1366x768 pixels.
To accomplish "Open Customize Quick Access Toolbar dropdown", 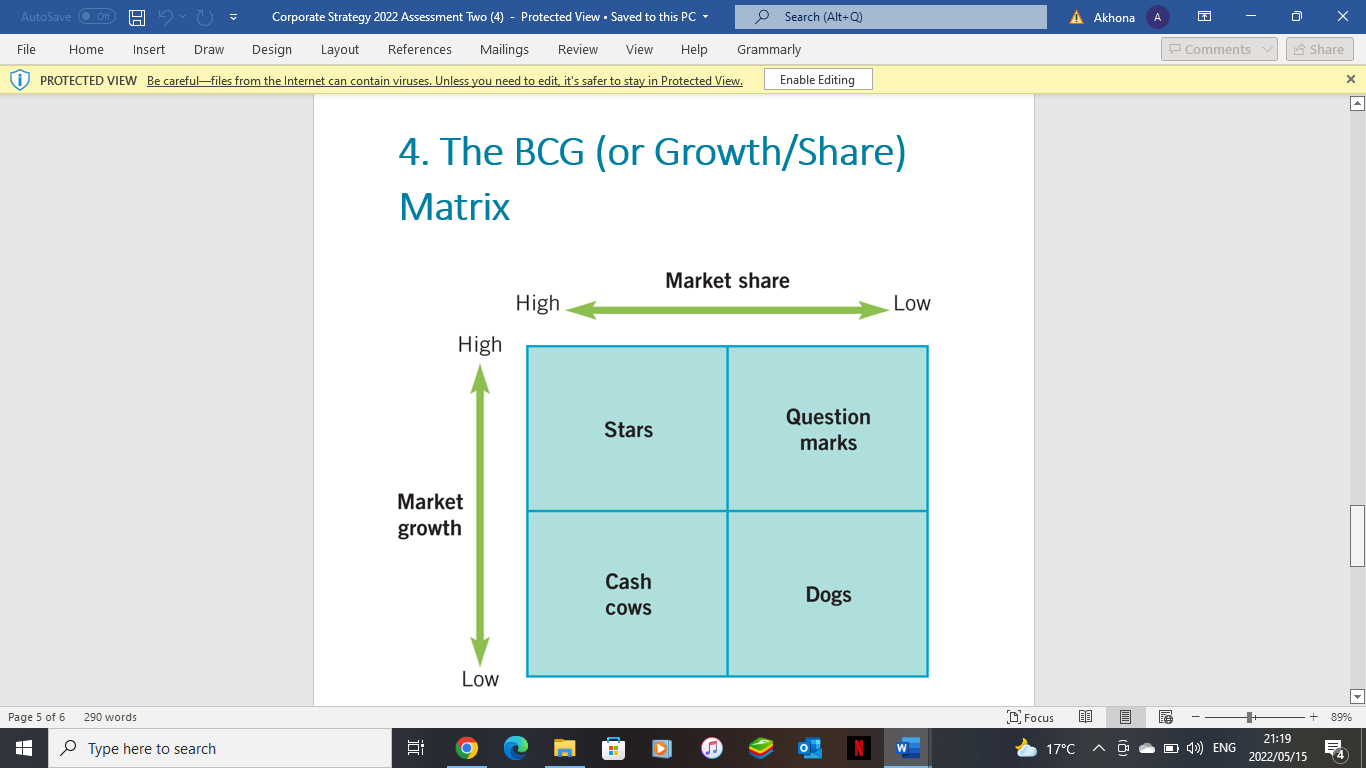I will pos(233,17).
